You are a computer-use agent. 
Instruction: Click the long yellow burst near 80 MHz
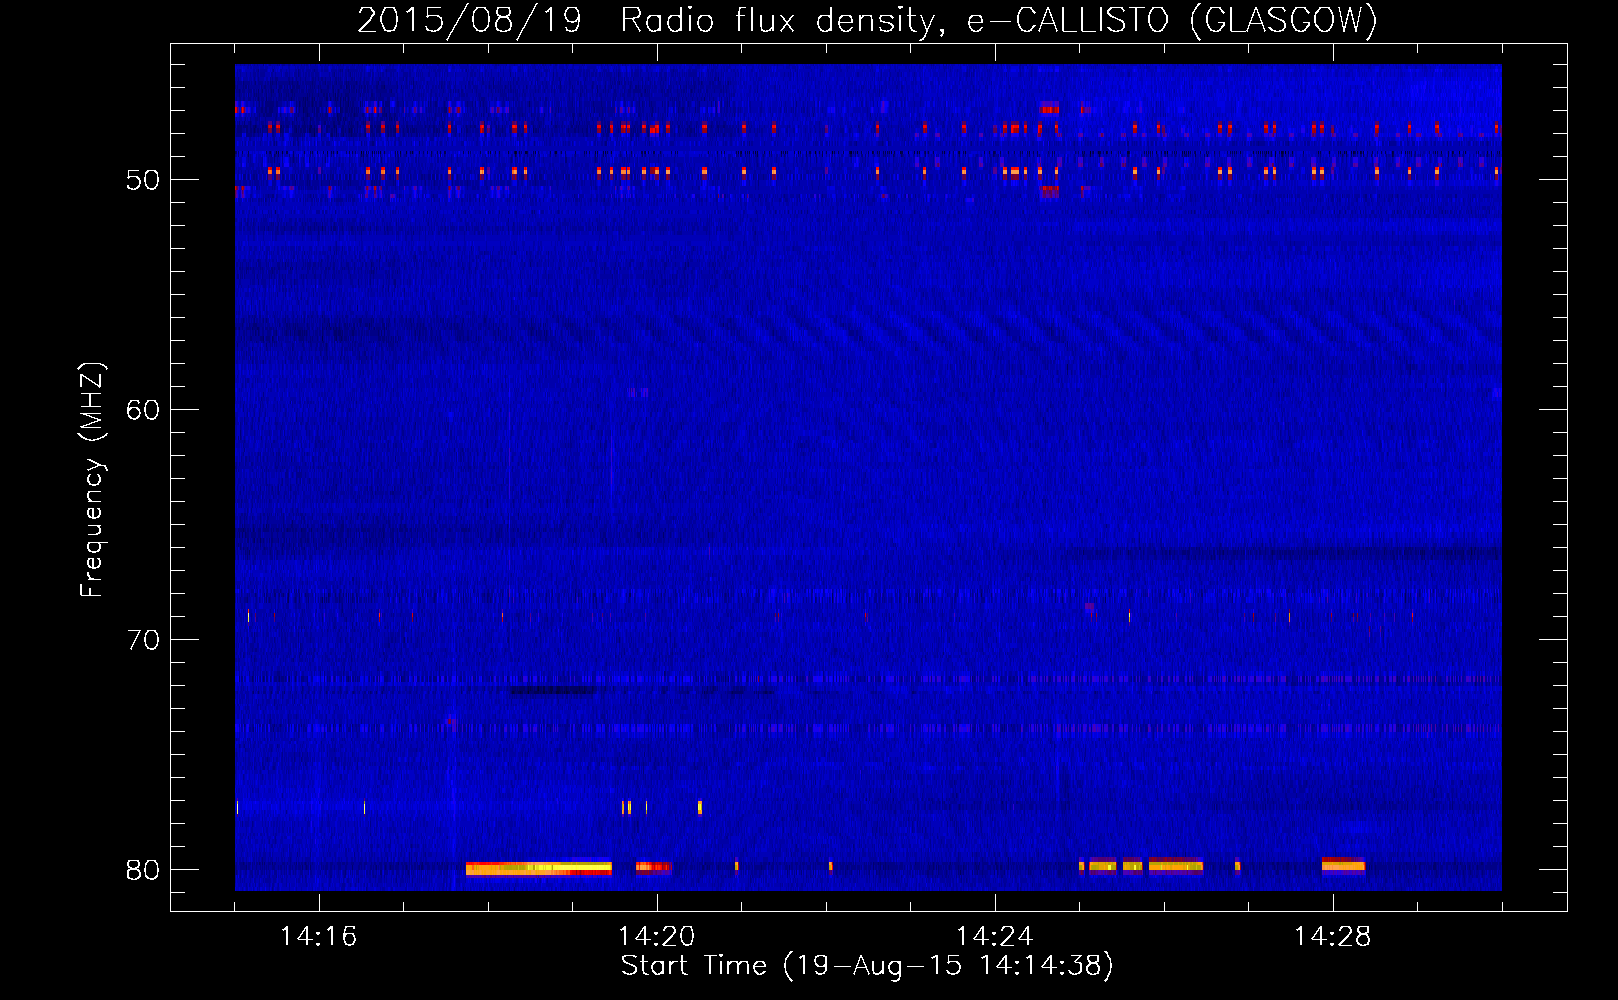coord(539,868)
